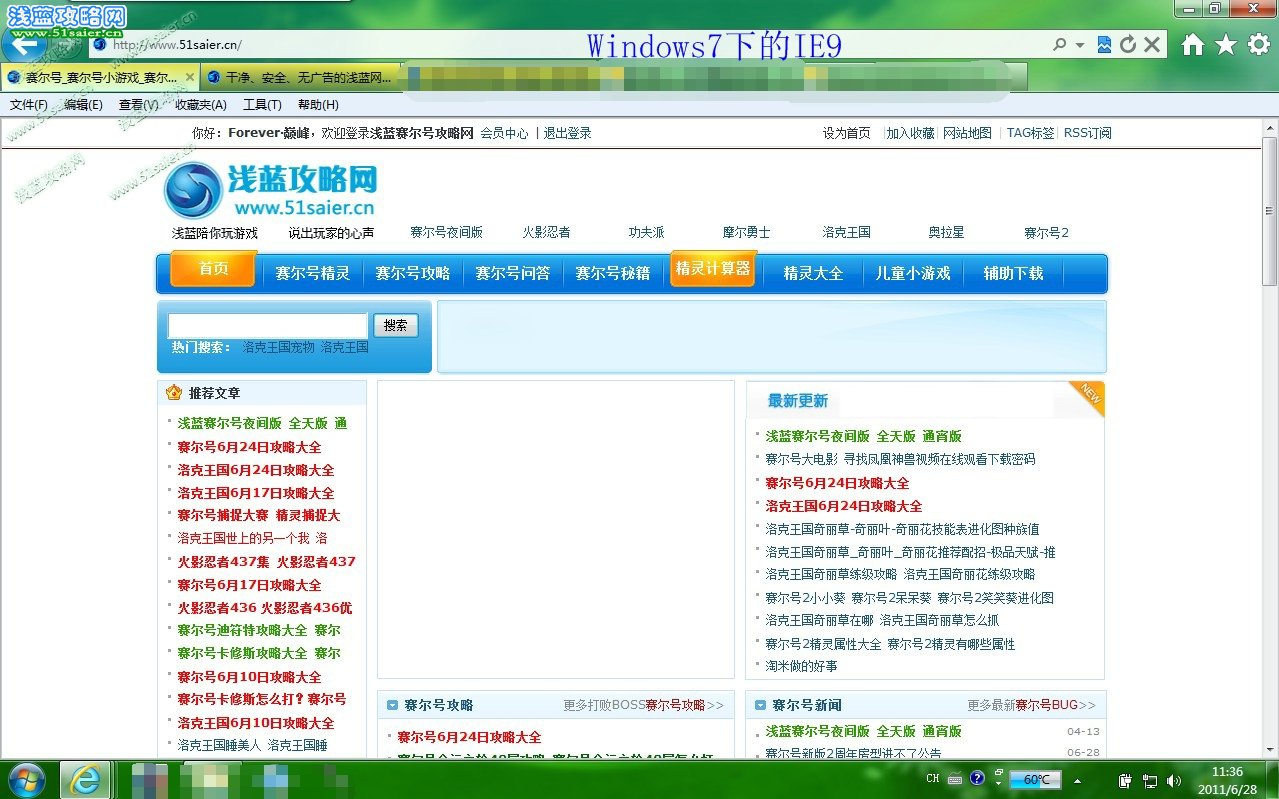
Task: Click the 搜索 button
Action: (396, 325)
